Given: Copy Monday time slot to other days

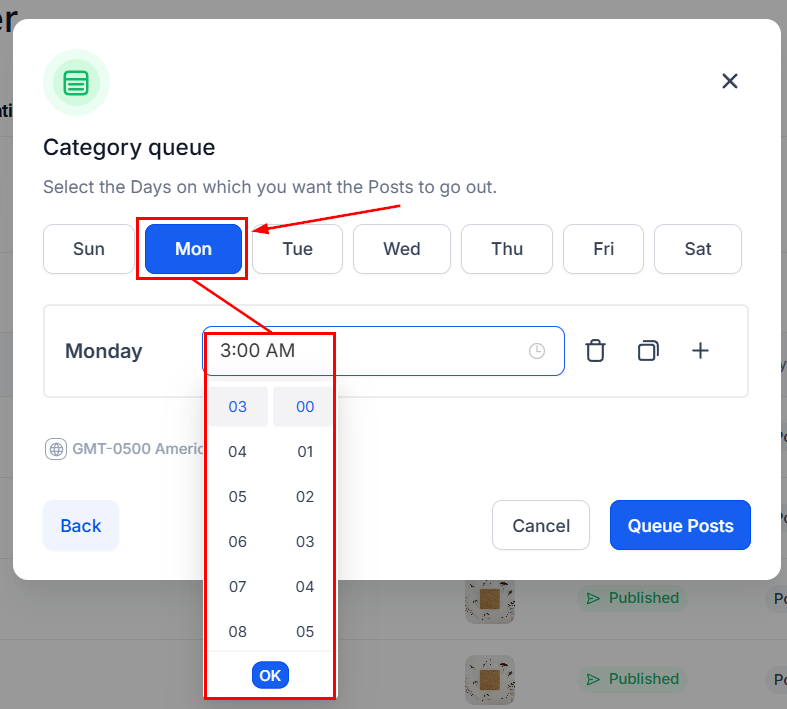Looking at the screenshot, I should (x=648, y=351).
